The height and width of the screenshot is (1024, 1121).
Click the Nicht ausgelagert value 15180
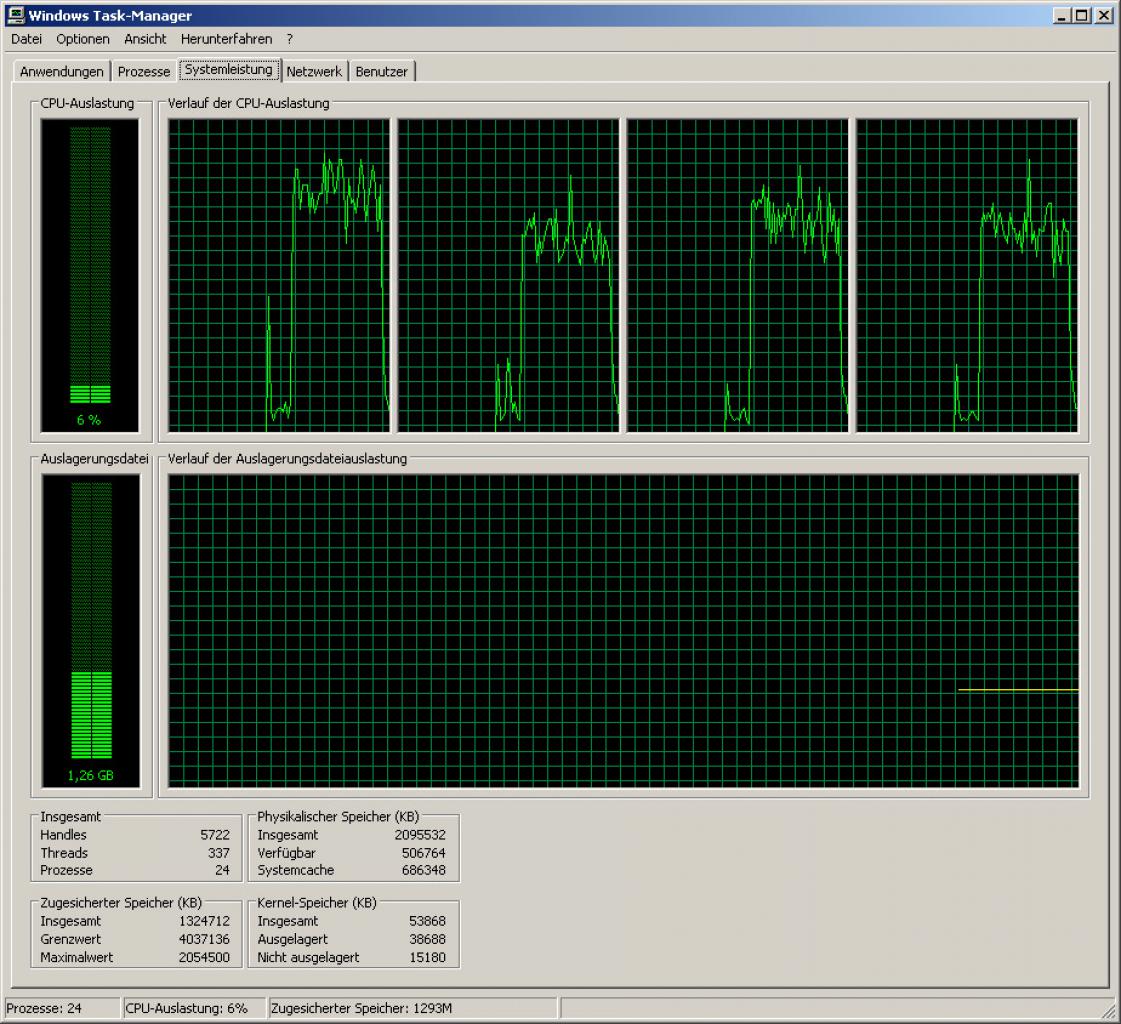(427, 957)
